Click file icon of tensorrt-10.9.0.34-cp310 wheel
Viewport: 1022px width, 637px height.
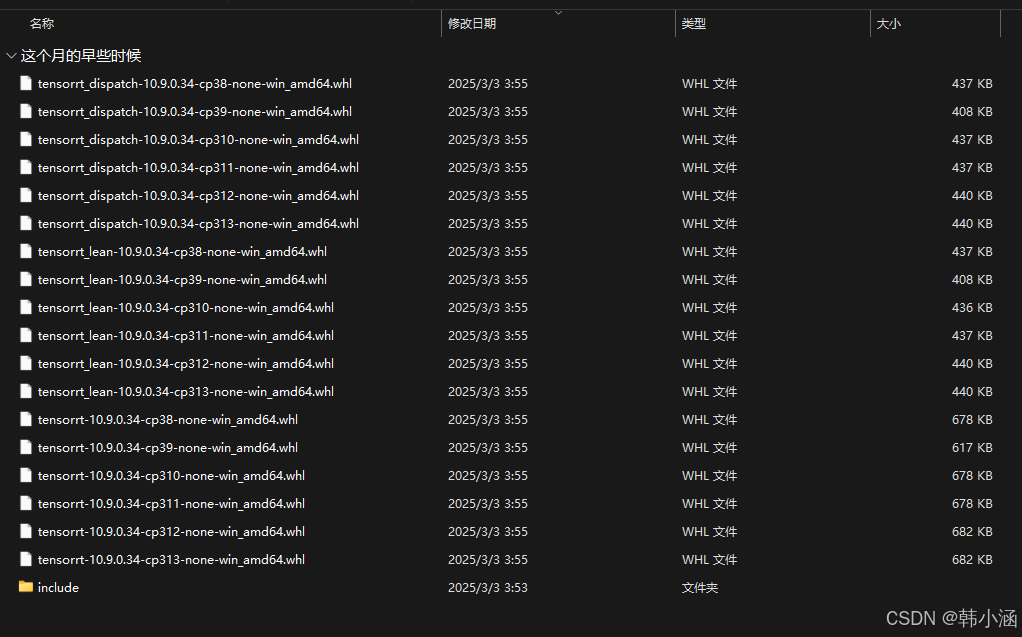pyautogui.click(x=25, y=475)
